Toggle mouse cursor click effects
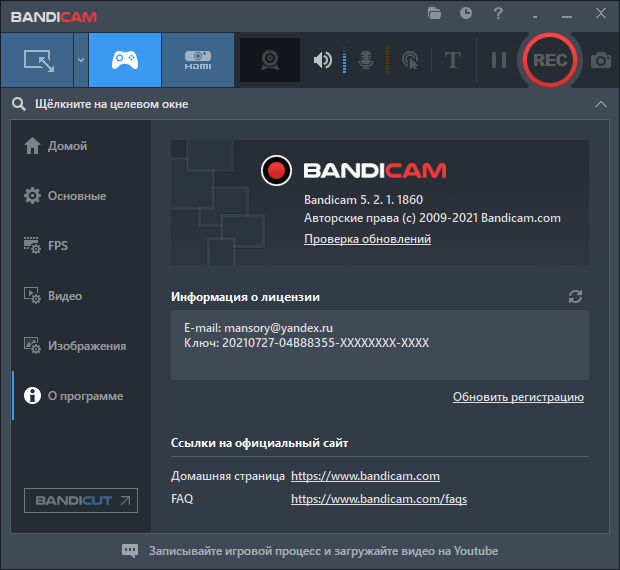Viewport: 620px width, 570px height. [x=409, y=60]
